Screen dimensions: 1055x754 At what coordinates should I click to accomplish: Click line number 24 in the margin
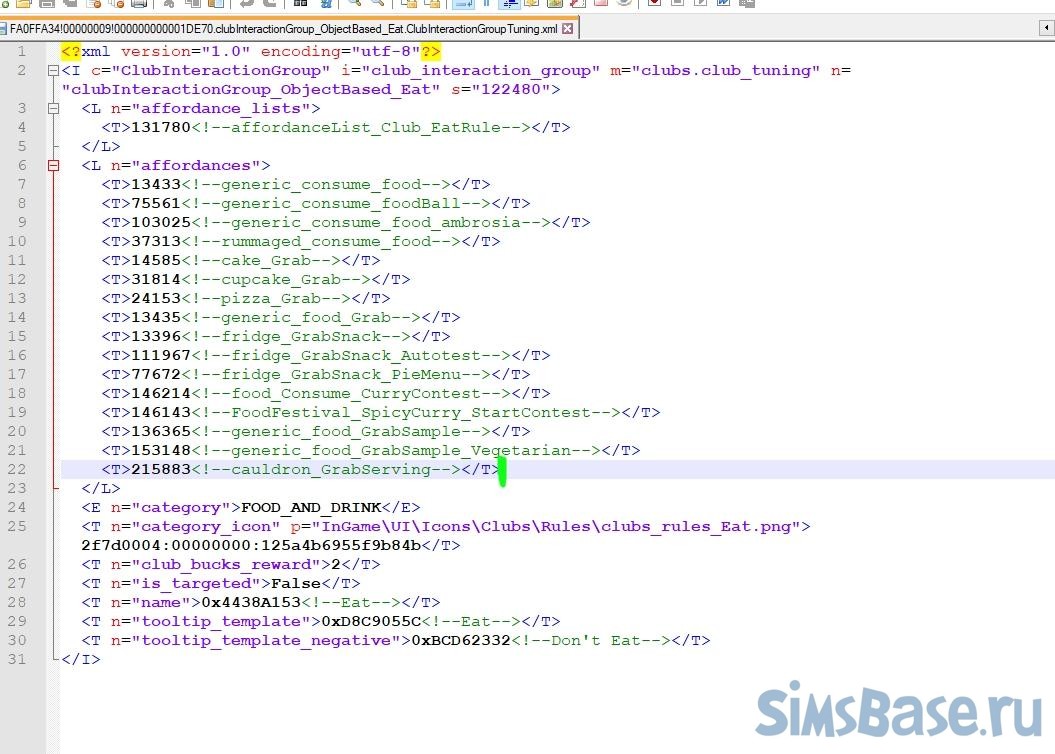(x=21, y=507)
